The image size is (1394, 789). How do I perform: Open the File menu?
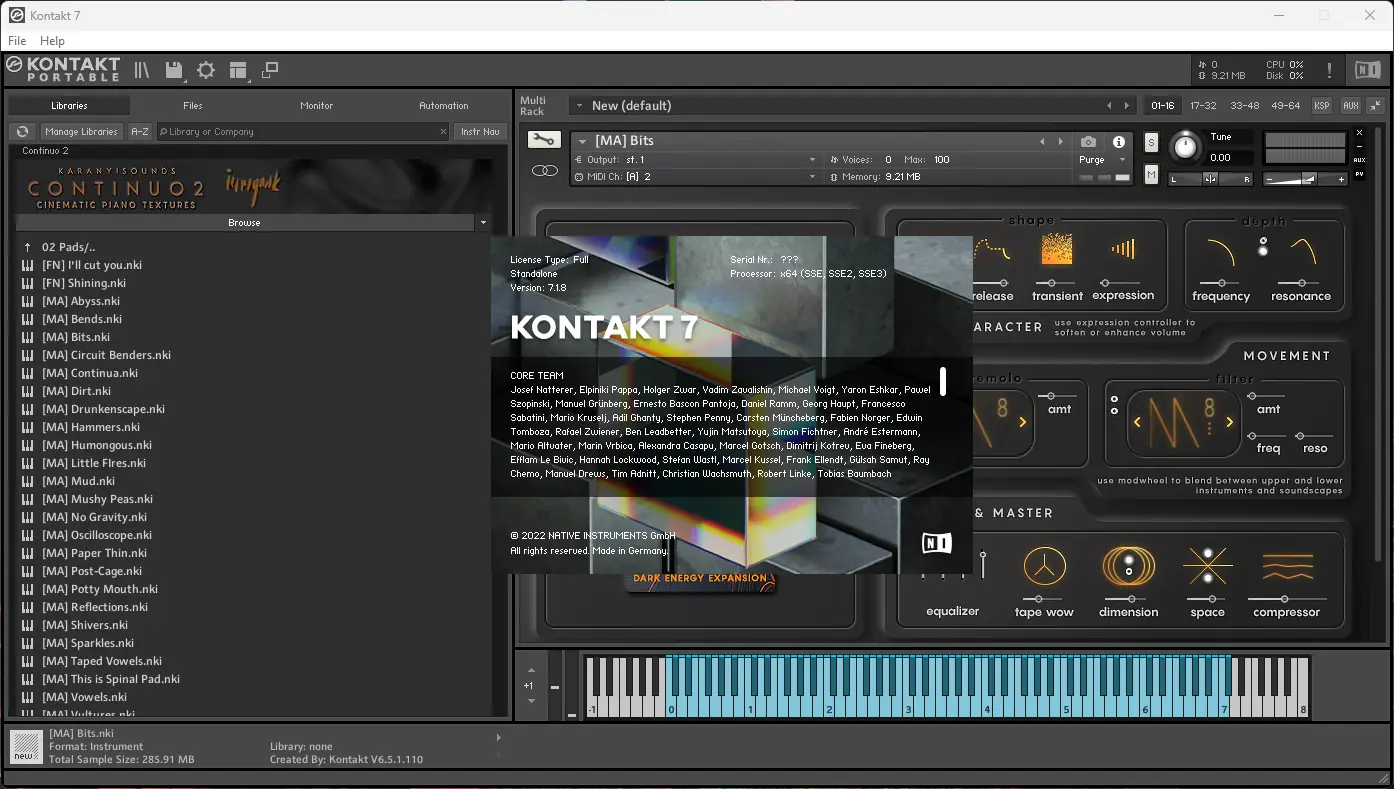[x=17, y=41]
